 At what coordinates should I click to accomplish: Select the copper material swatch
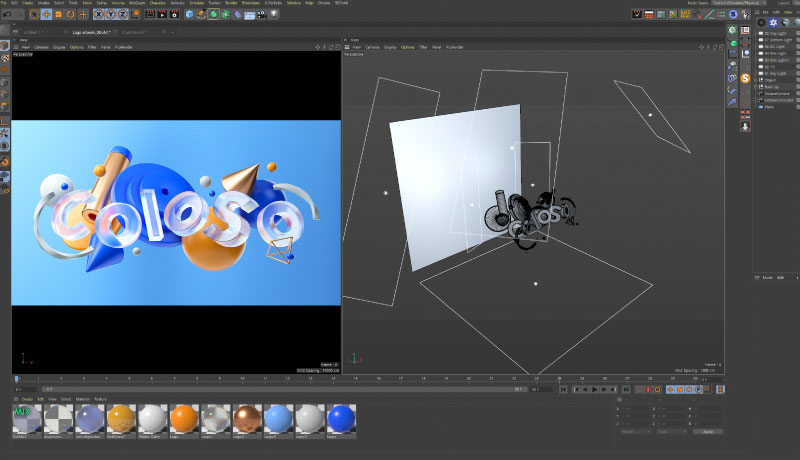point(247,419)
